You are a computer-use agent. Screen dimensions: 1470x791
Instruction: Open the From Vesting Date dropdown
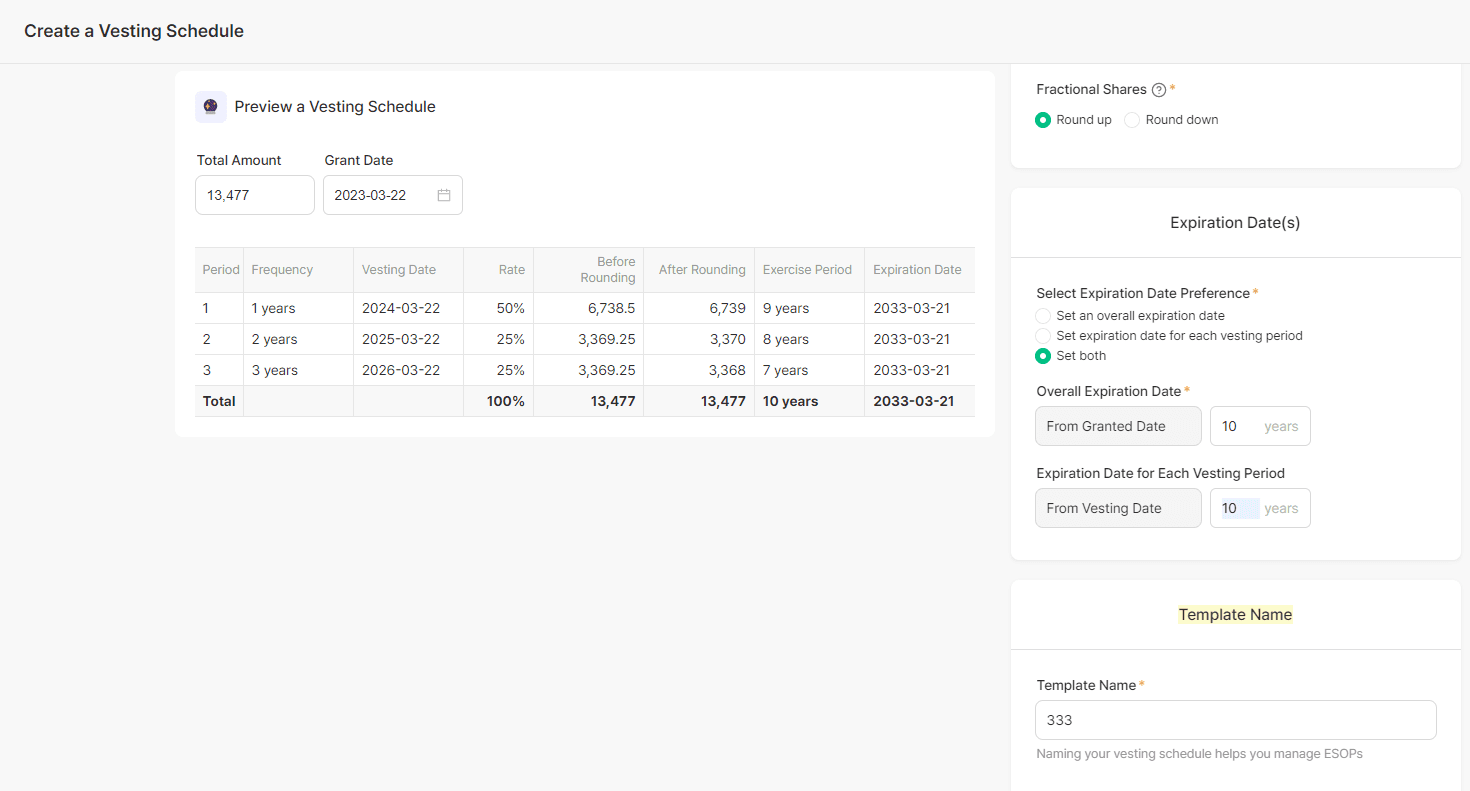click(1118, 508)
